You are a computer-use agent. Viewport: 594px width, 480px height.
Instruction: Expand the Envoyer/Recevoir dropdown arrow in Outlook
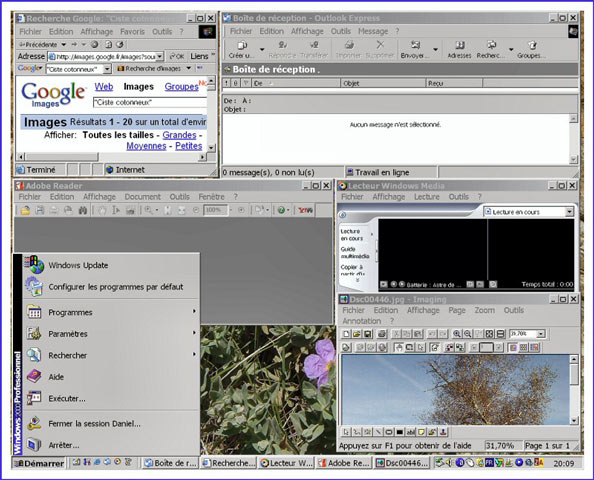coord(436,50)
